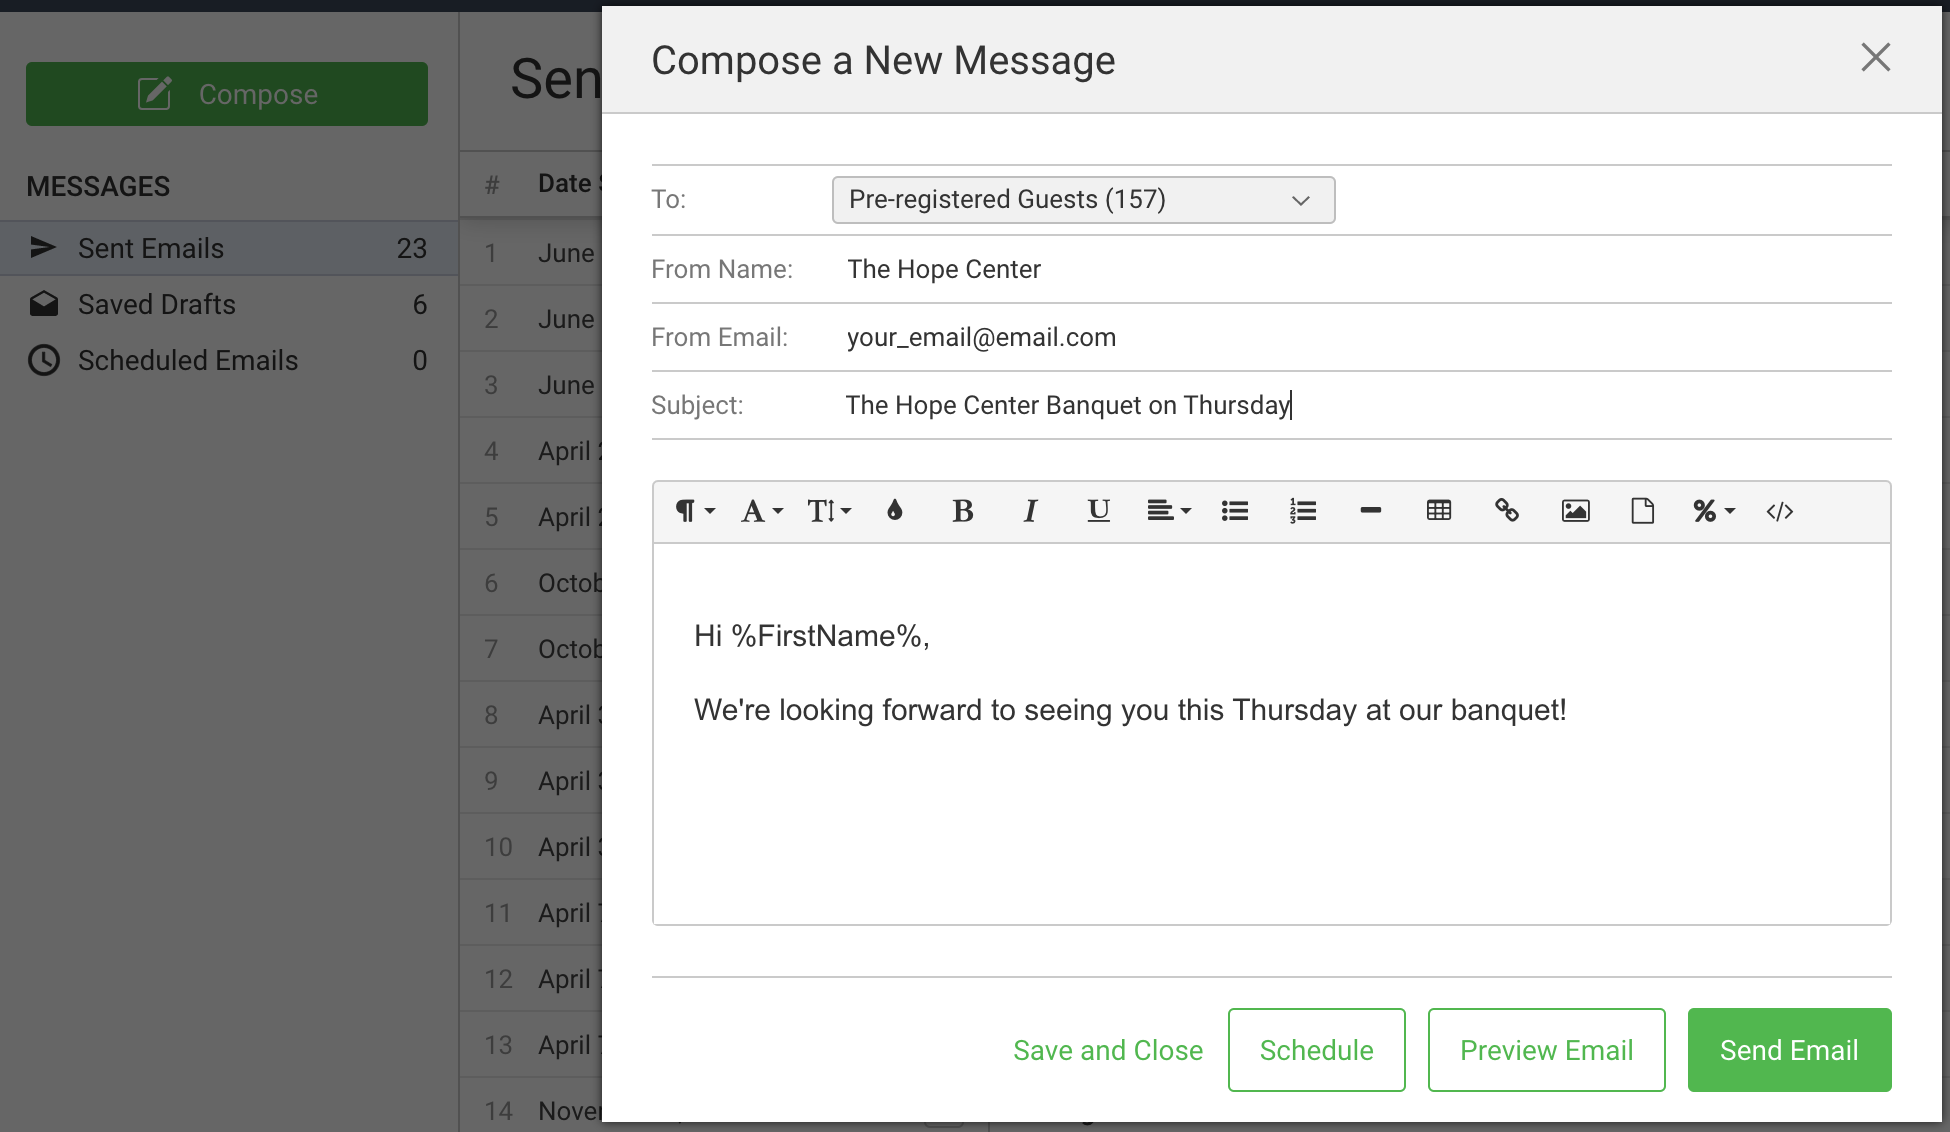
Task: Insert a table into message
Action: coord(1439,511)
